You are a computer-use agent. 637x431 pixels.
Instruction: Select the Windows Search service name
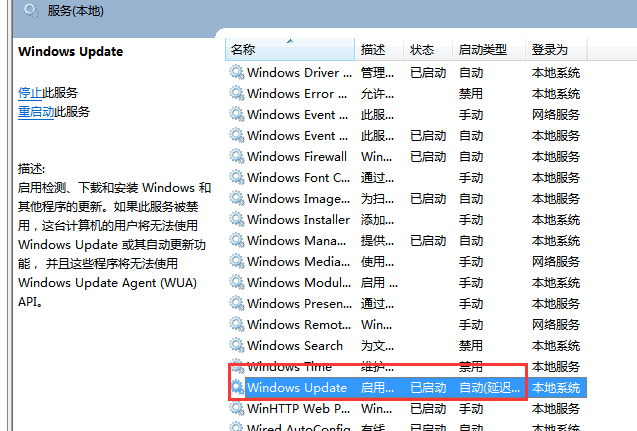[x=295, y=346]
